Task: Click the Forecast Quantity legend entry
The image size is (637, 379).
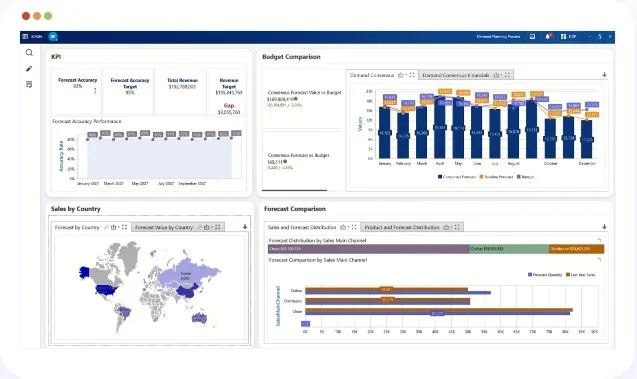Action: coord(545,275)
